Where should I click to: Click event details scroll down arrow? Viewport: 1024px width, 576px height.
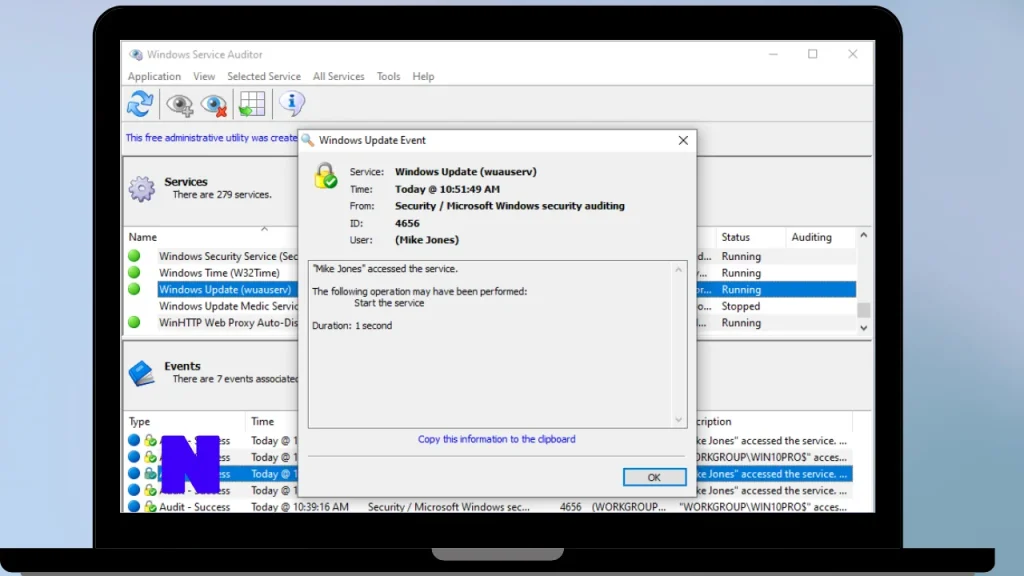(679, 420)
